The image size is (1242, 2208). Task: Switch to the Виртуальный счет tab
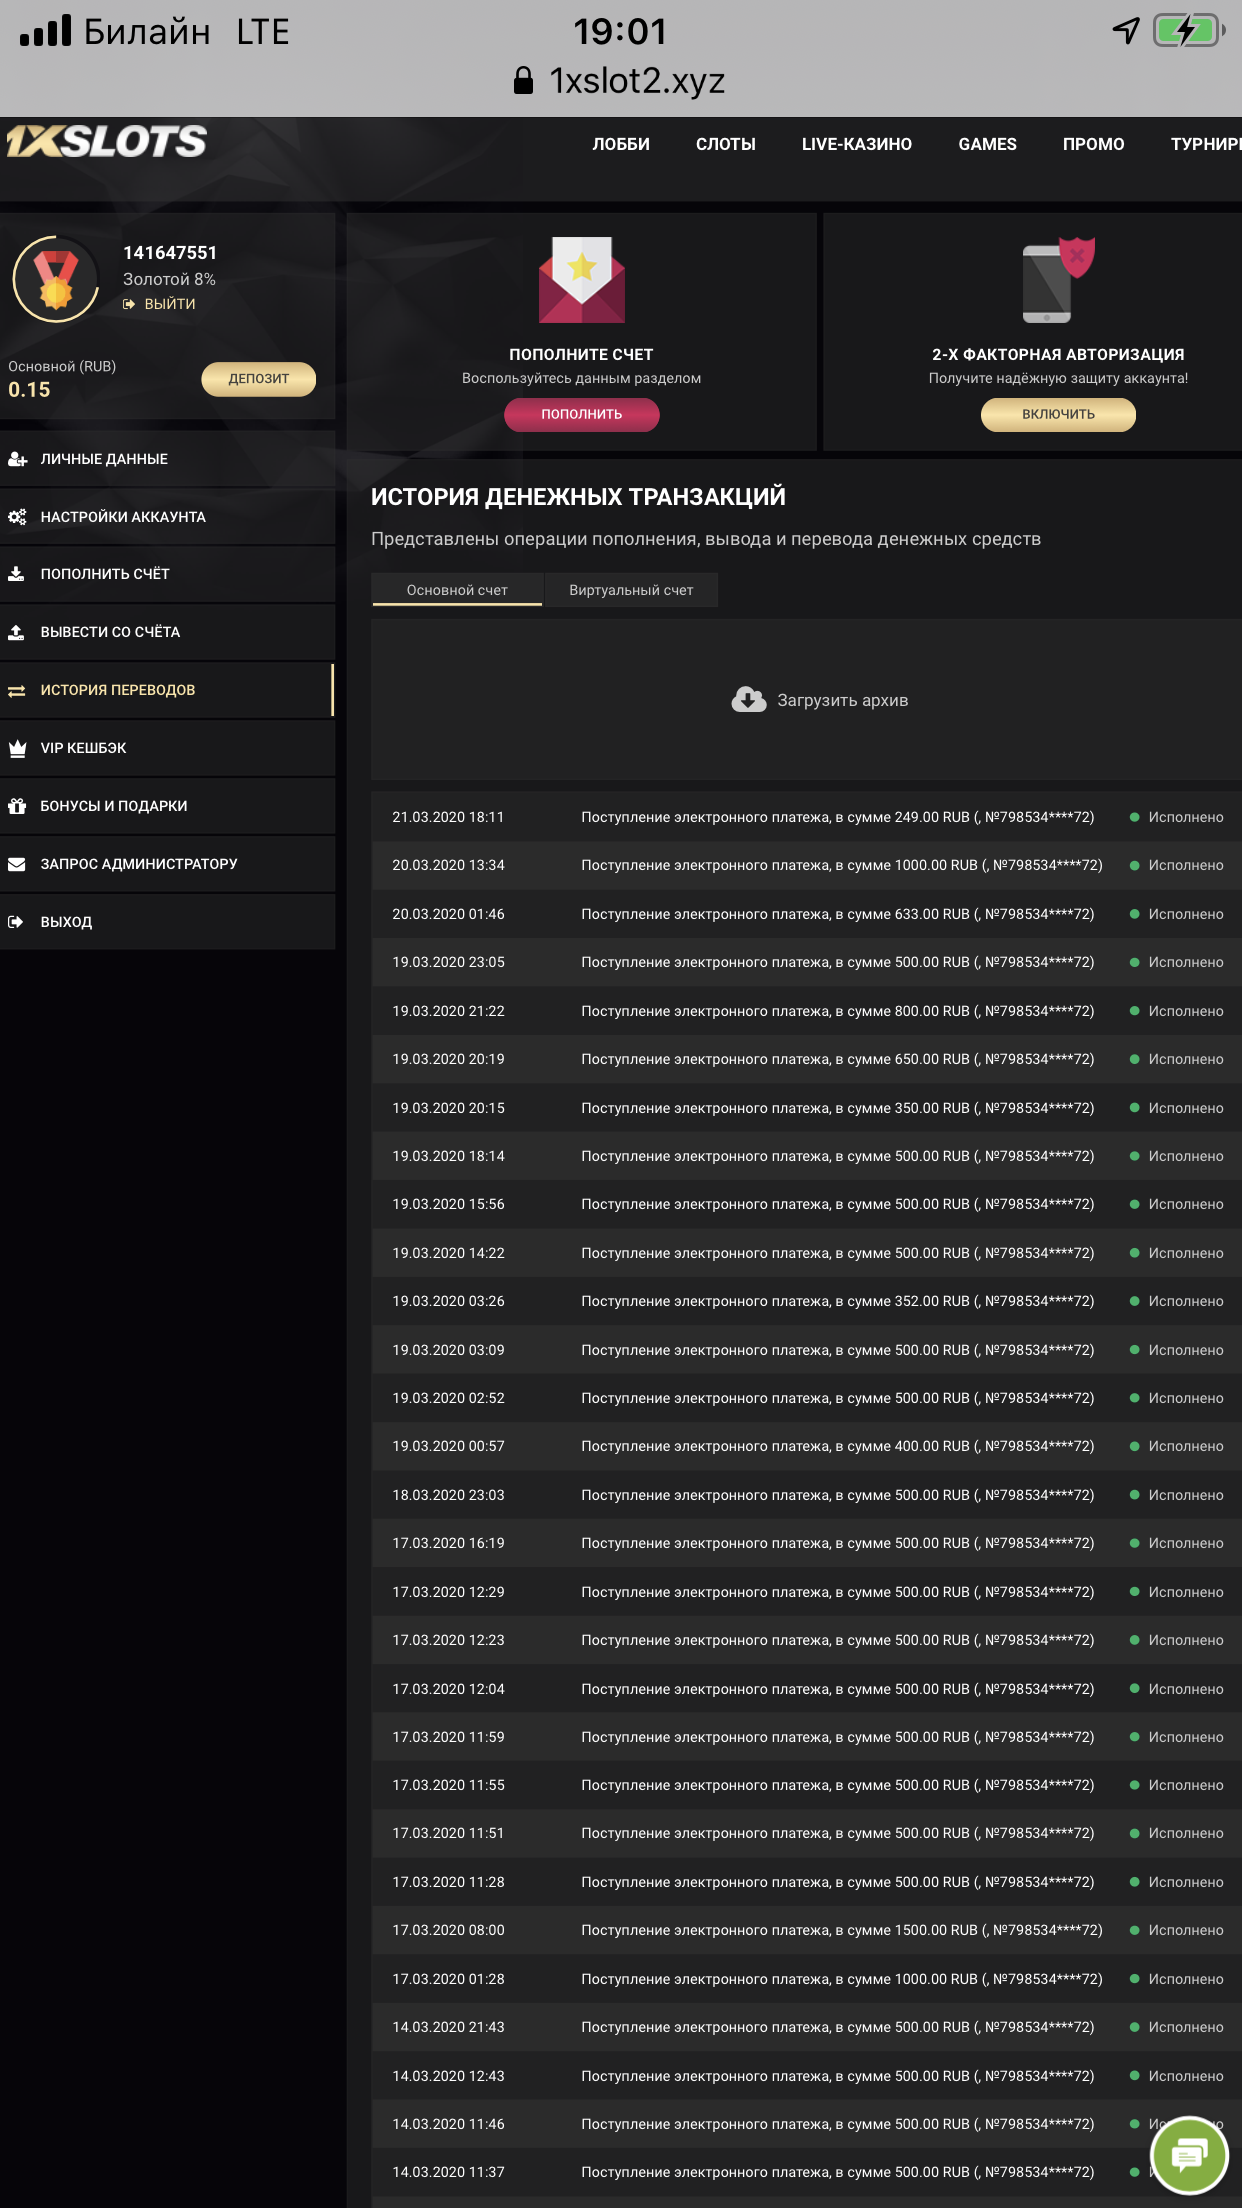point(631,590)
